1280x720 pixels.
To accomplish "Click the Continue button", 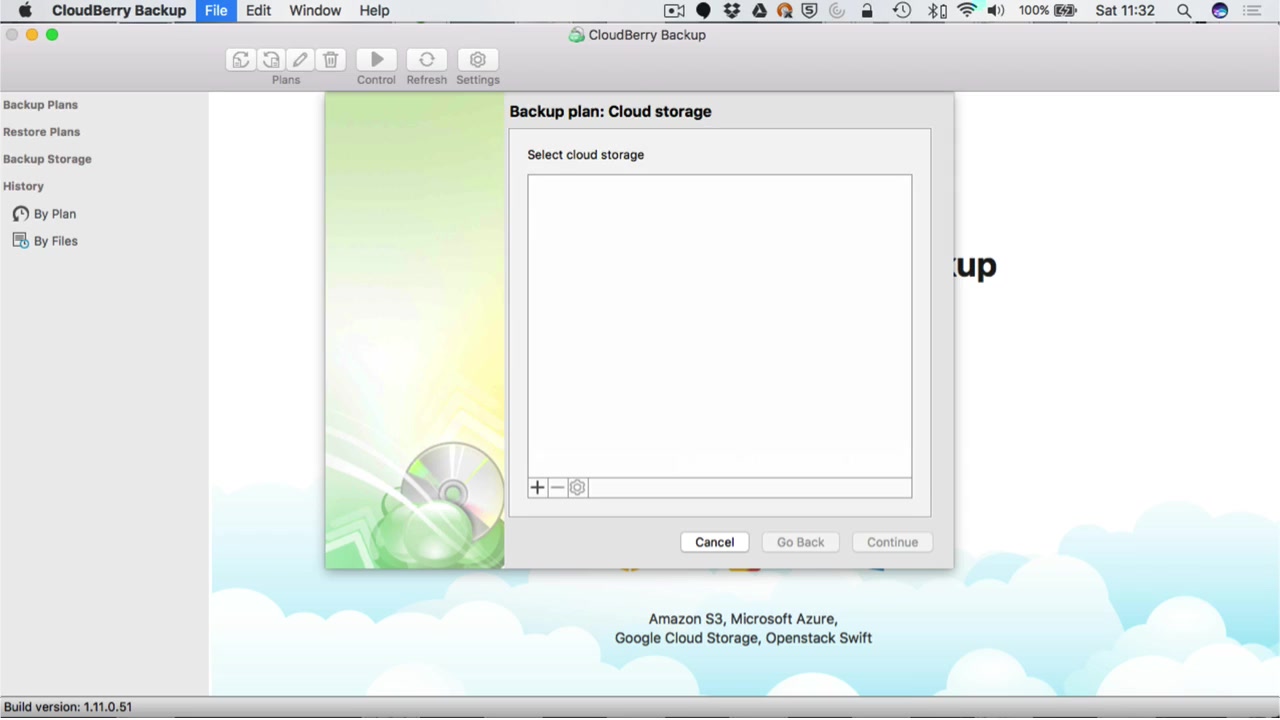I will click(x=892, y=542).
